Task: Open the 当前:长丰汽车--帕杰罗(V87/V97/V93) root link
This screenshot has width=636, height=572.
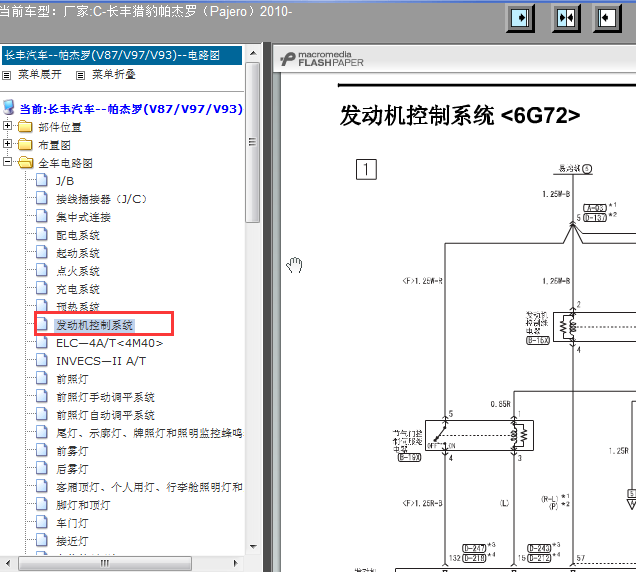Action: coord(131,109)
